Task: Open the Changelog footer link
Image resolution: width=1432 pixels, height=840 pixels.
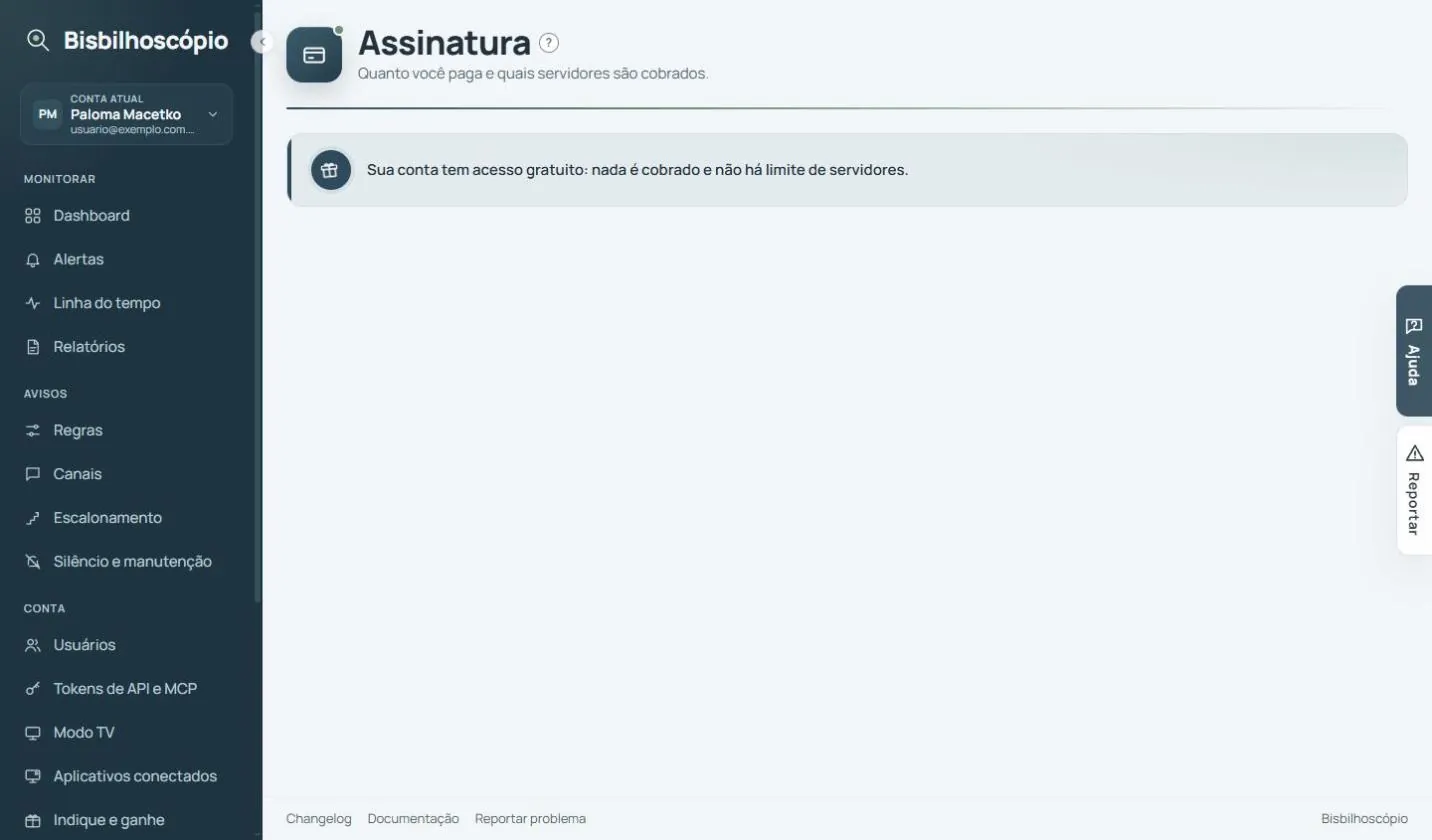Action: (x=319, y=819)
